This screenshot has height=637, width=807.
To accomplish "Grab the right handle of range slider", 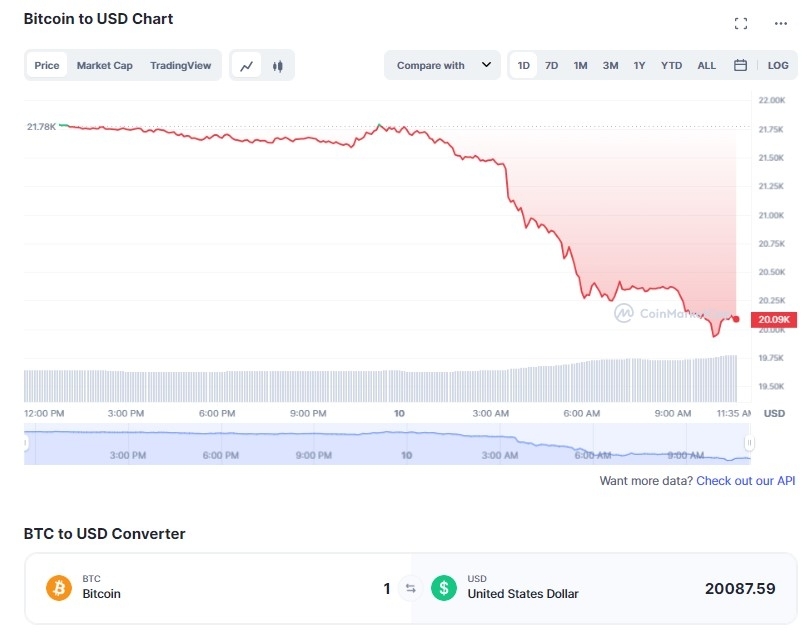I will pyautogui.click(x=749, y=443).
